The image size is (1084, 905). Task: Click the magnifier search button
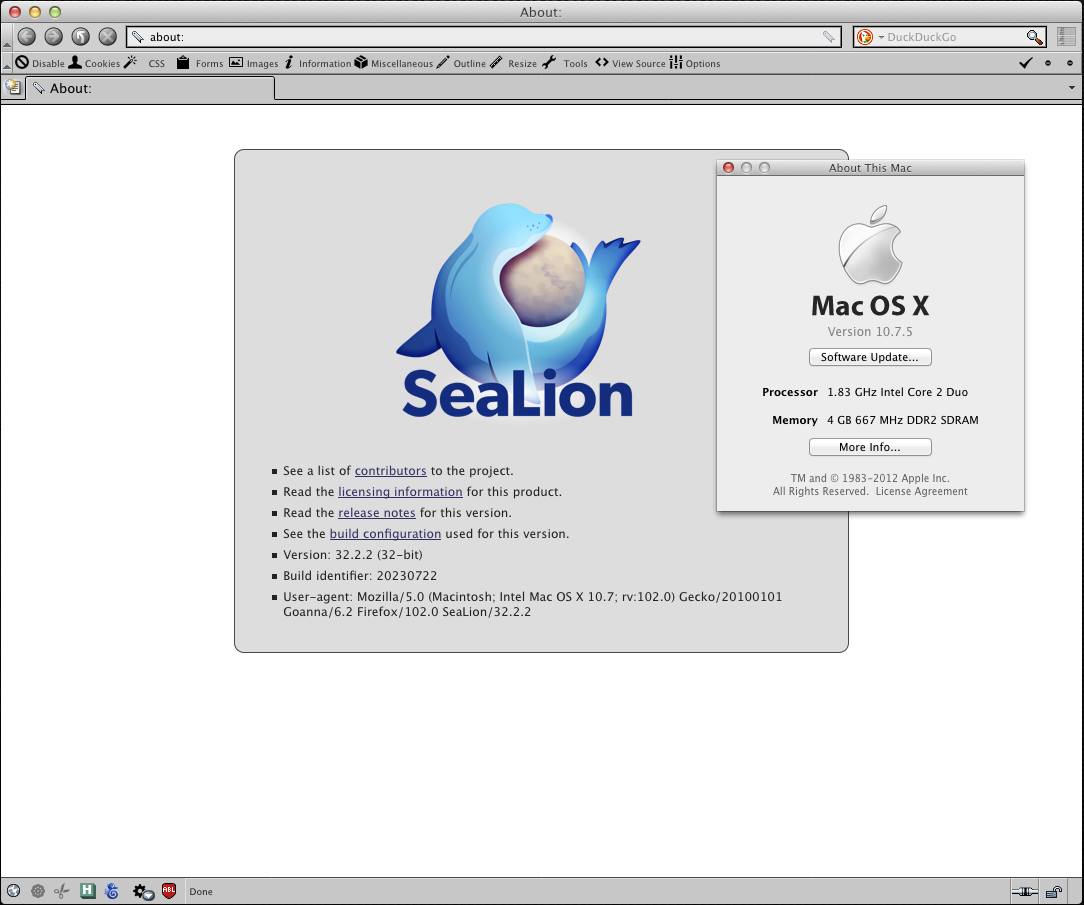[1034, 37]
